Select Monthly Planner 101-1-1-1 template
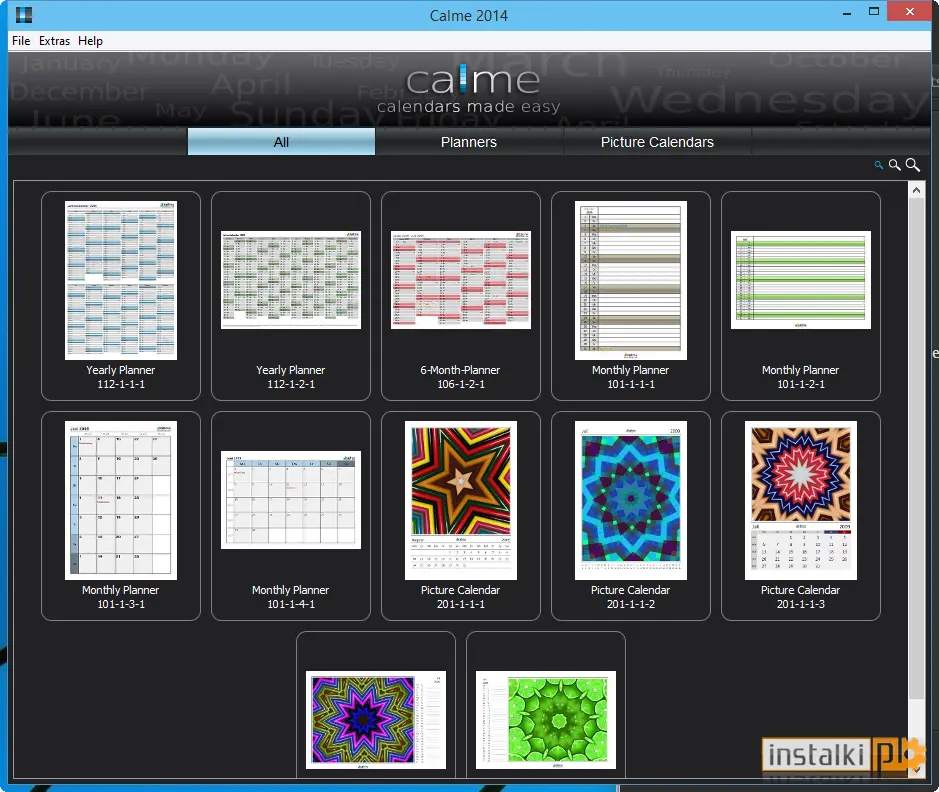 click(x=631, y=296)
